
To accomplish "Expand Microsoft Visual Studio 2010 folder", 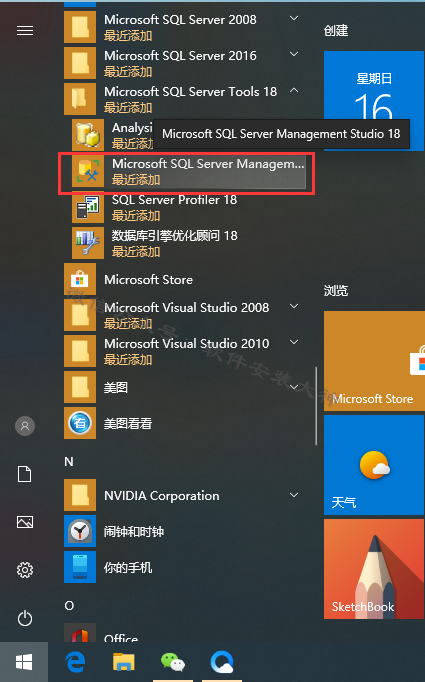I will [294, 342].
